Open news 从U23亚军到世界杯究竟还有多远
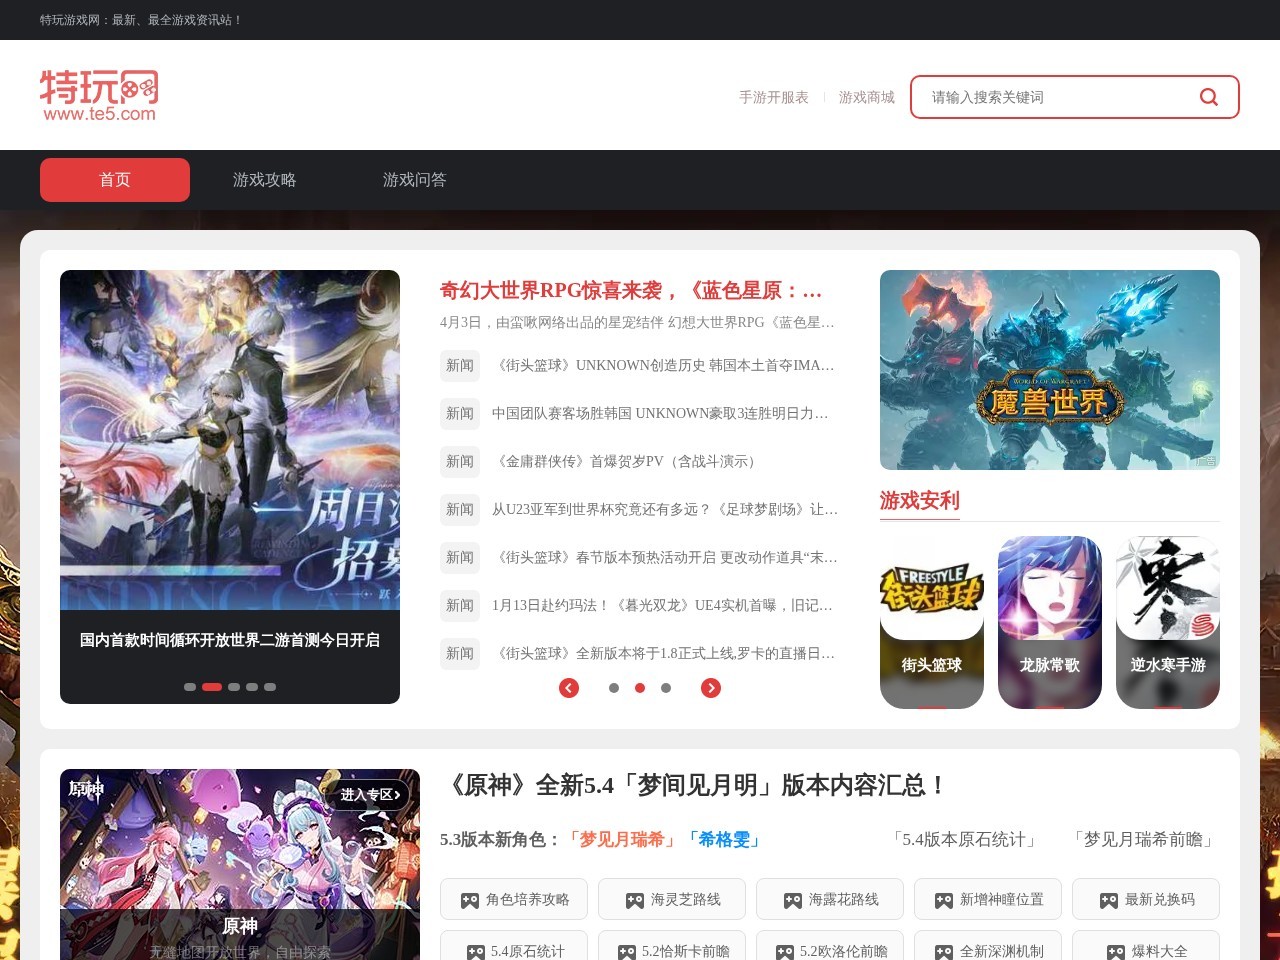Screen dimensions: 1280x960 click(665, 509)
